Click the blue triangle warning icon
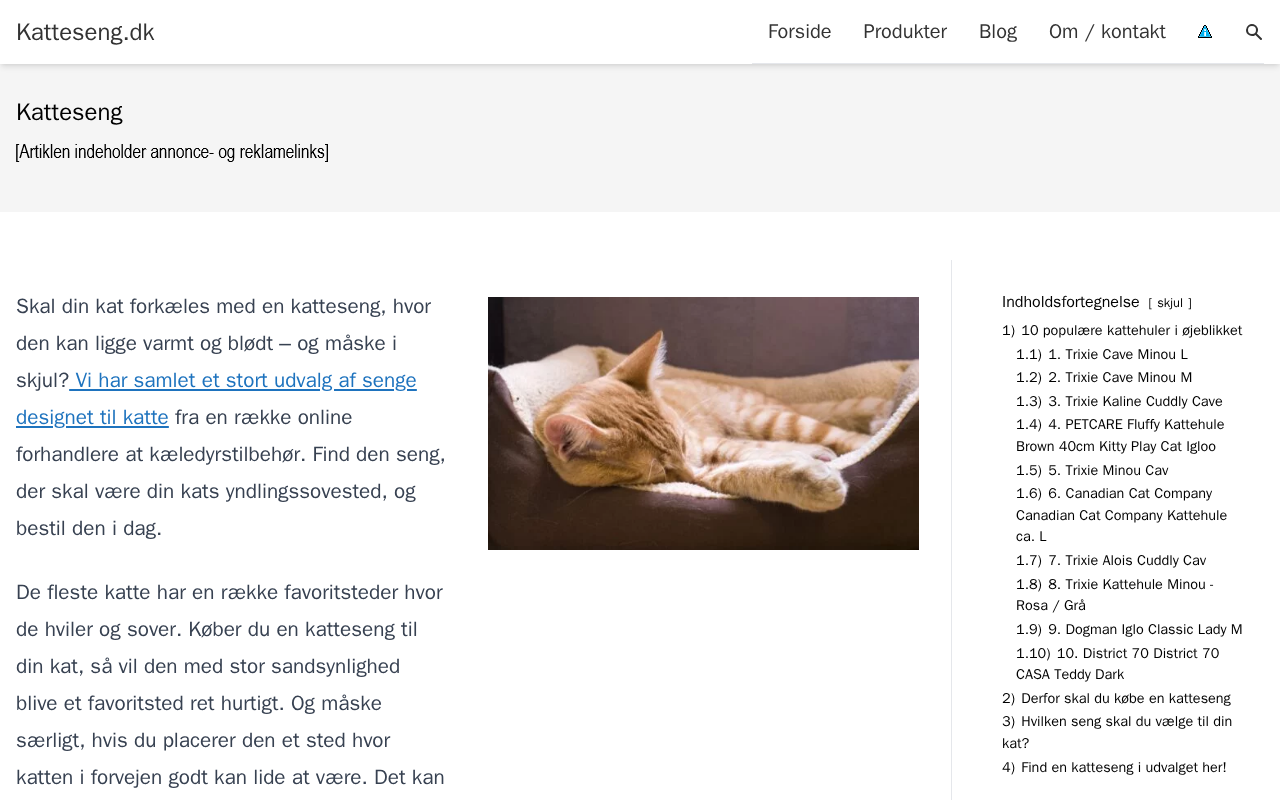 coord(1205,32)
